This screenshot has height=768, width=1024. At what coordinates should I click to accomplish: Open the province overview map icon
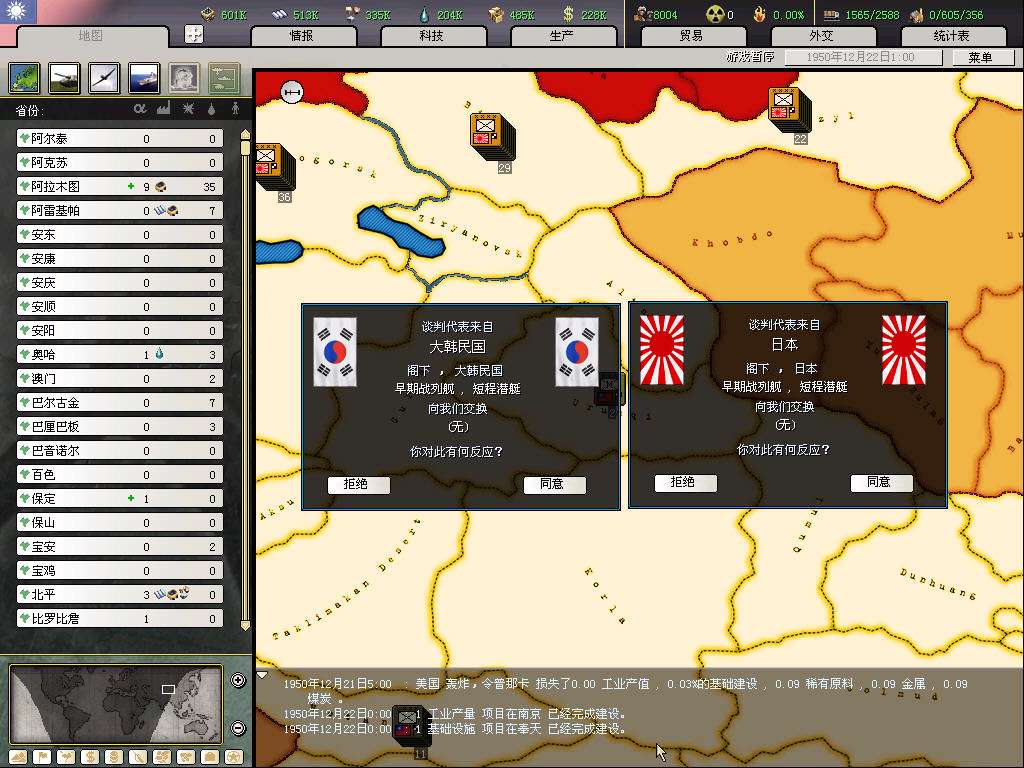[x=25, y=78]
